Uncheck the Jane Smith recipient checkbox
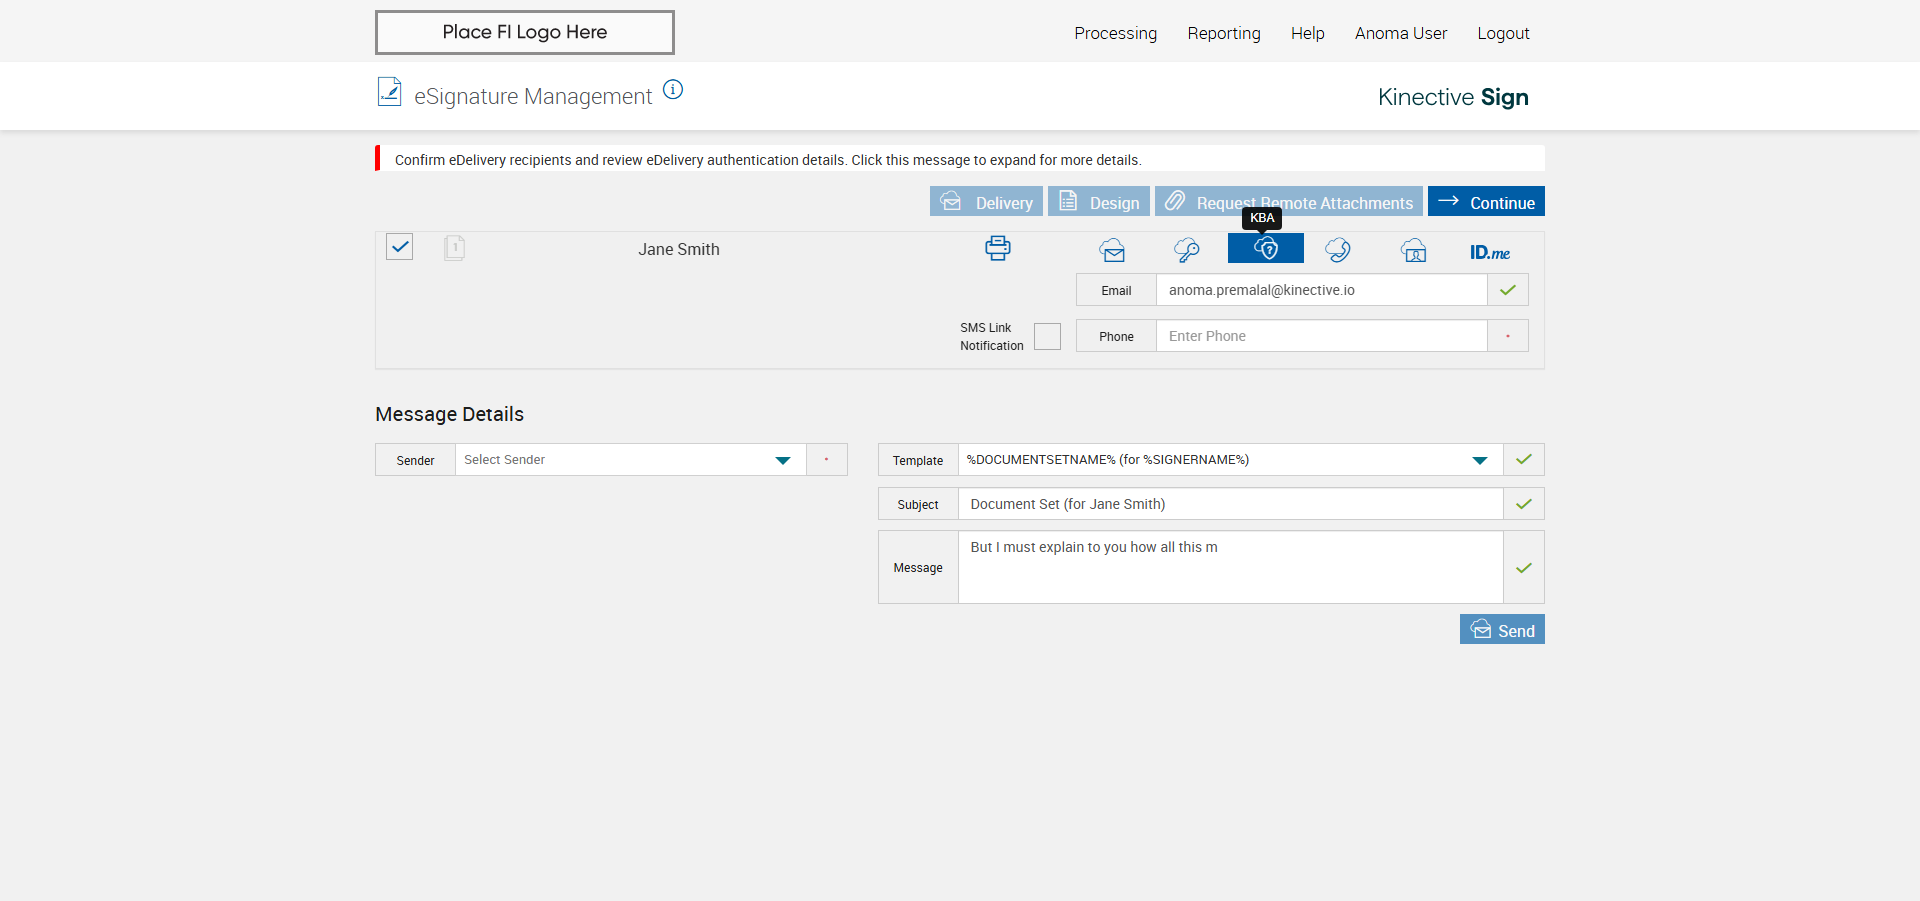The image size is (1920, 901). (x=400, y=247)
